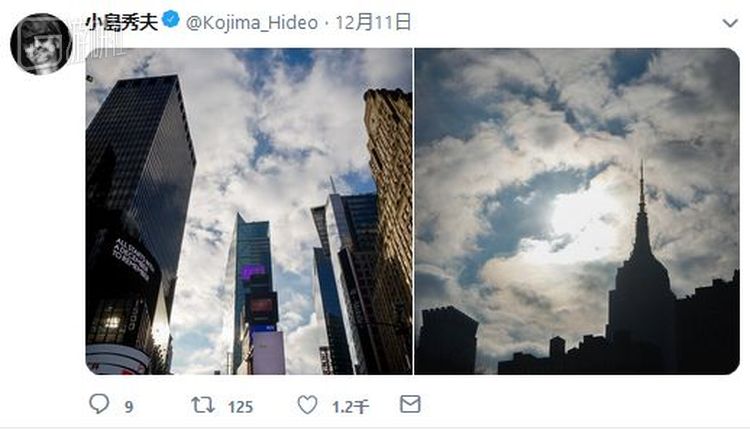This screenshot has height=430, width=750.
Task: Open Kojima's profile avatar picture
Action: click(x=42, y=44)
